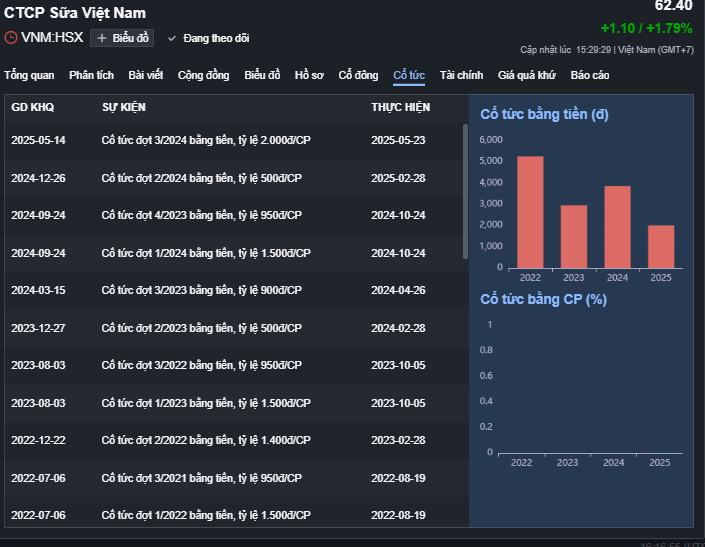Click the 2024 cash dividend bar
The image size is (705, 547).
tap(617, 227)
